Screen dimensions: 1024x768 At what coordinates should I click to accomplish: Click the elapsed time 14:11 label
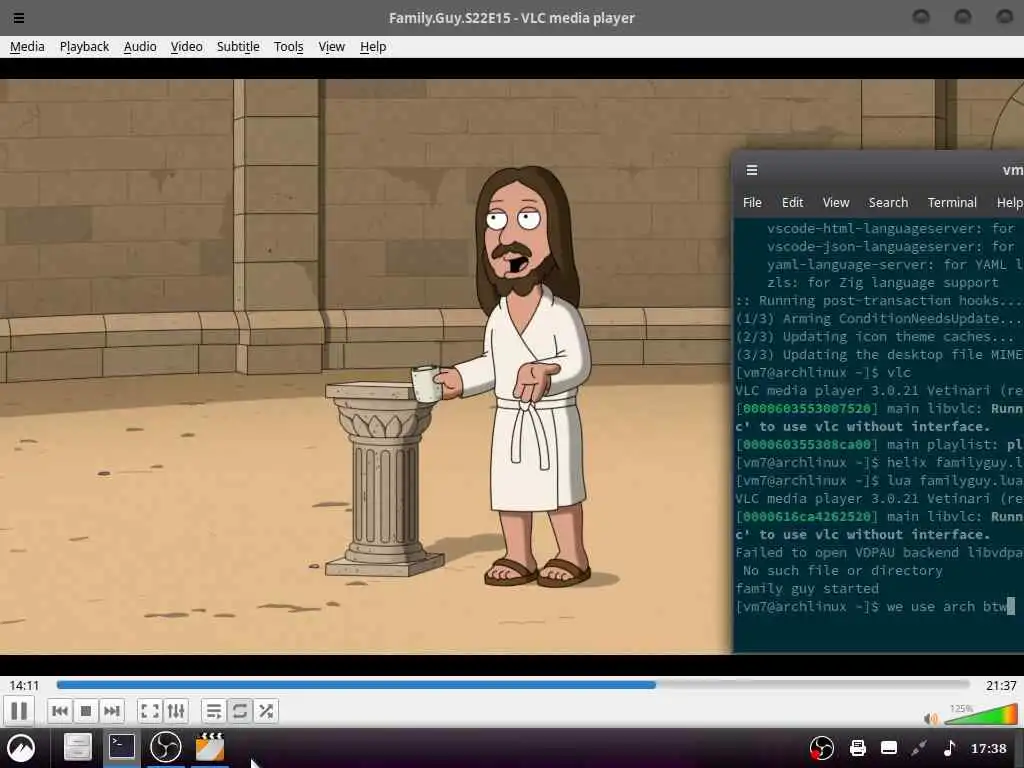(24, 685)
